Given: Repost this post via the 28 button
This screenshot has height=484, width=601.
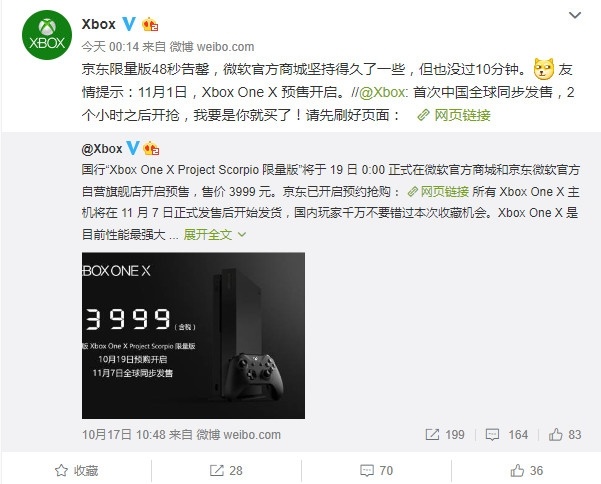Looking at the screenshot, I should 226,471.
